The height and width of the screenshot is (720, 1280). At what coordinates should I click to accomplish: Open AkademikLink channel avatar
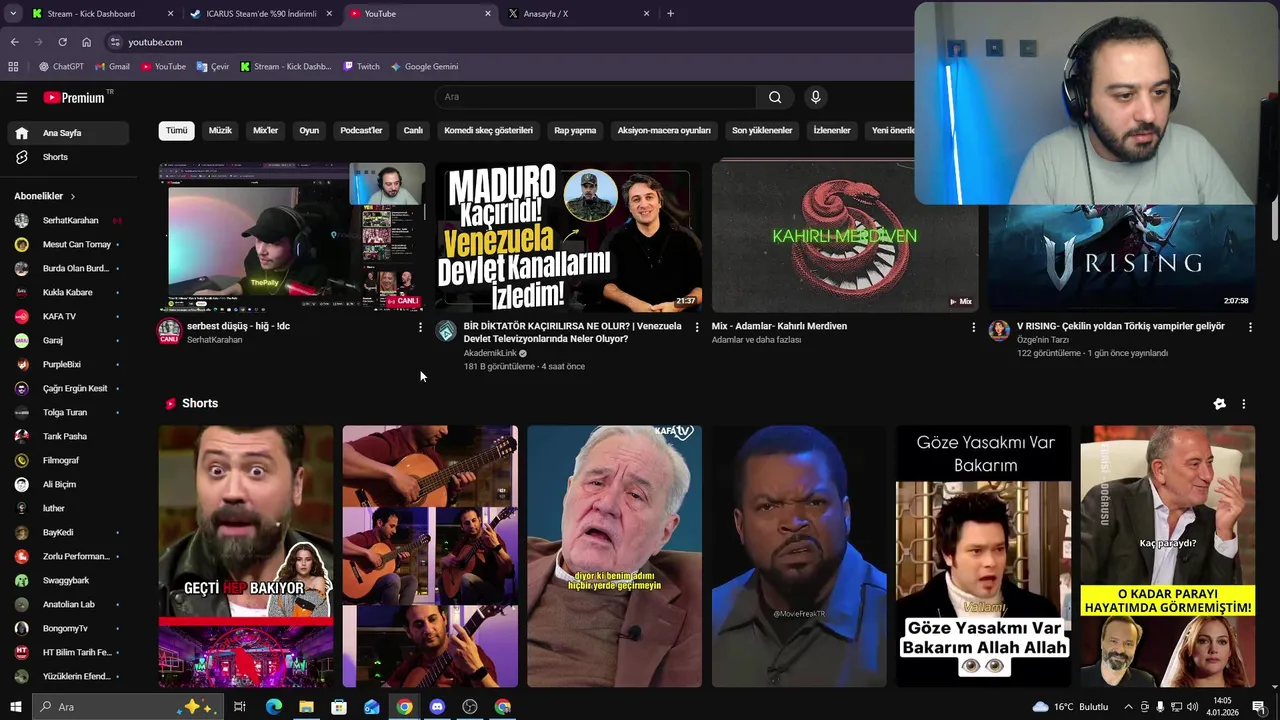[x=446, y=331]
